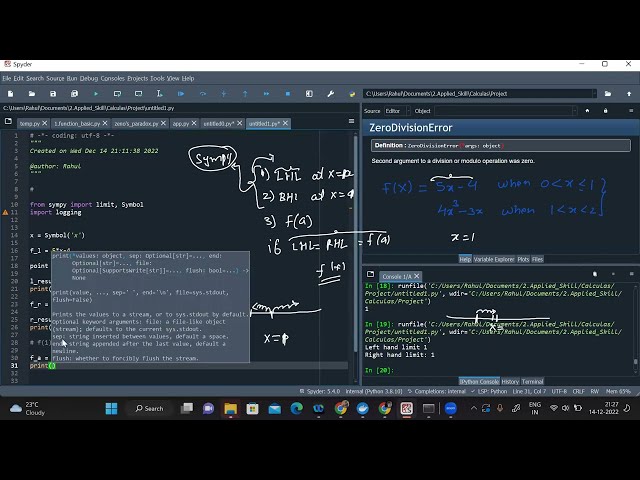
Task: Close the app.py tab
Action: [x=194, y=123]
